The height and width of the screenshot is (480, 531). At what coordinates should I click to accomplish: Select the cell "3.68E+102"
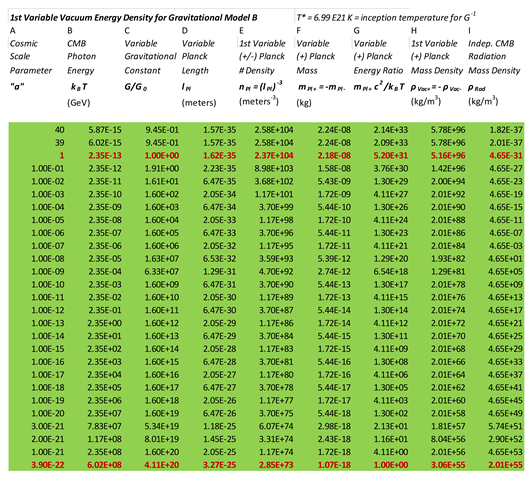[x=274, y=181]
